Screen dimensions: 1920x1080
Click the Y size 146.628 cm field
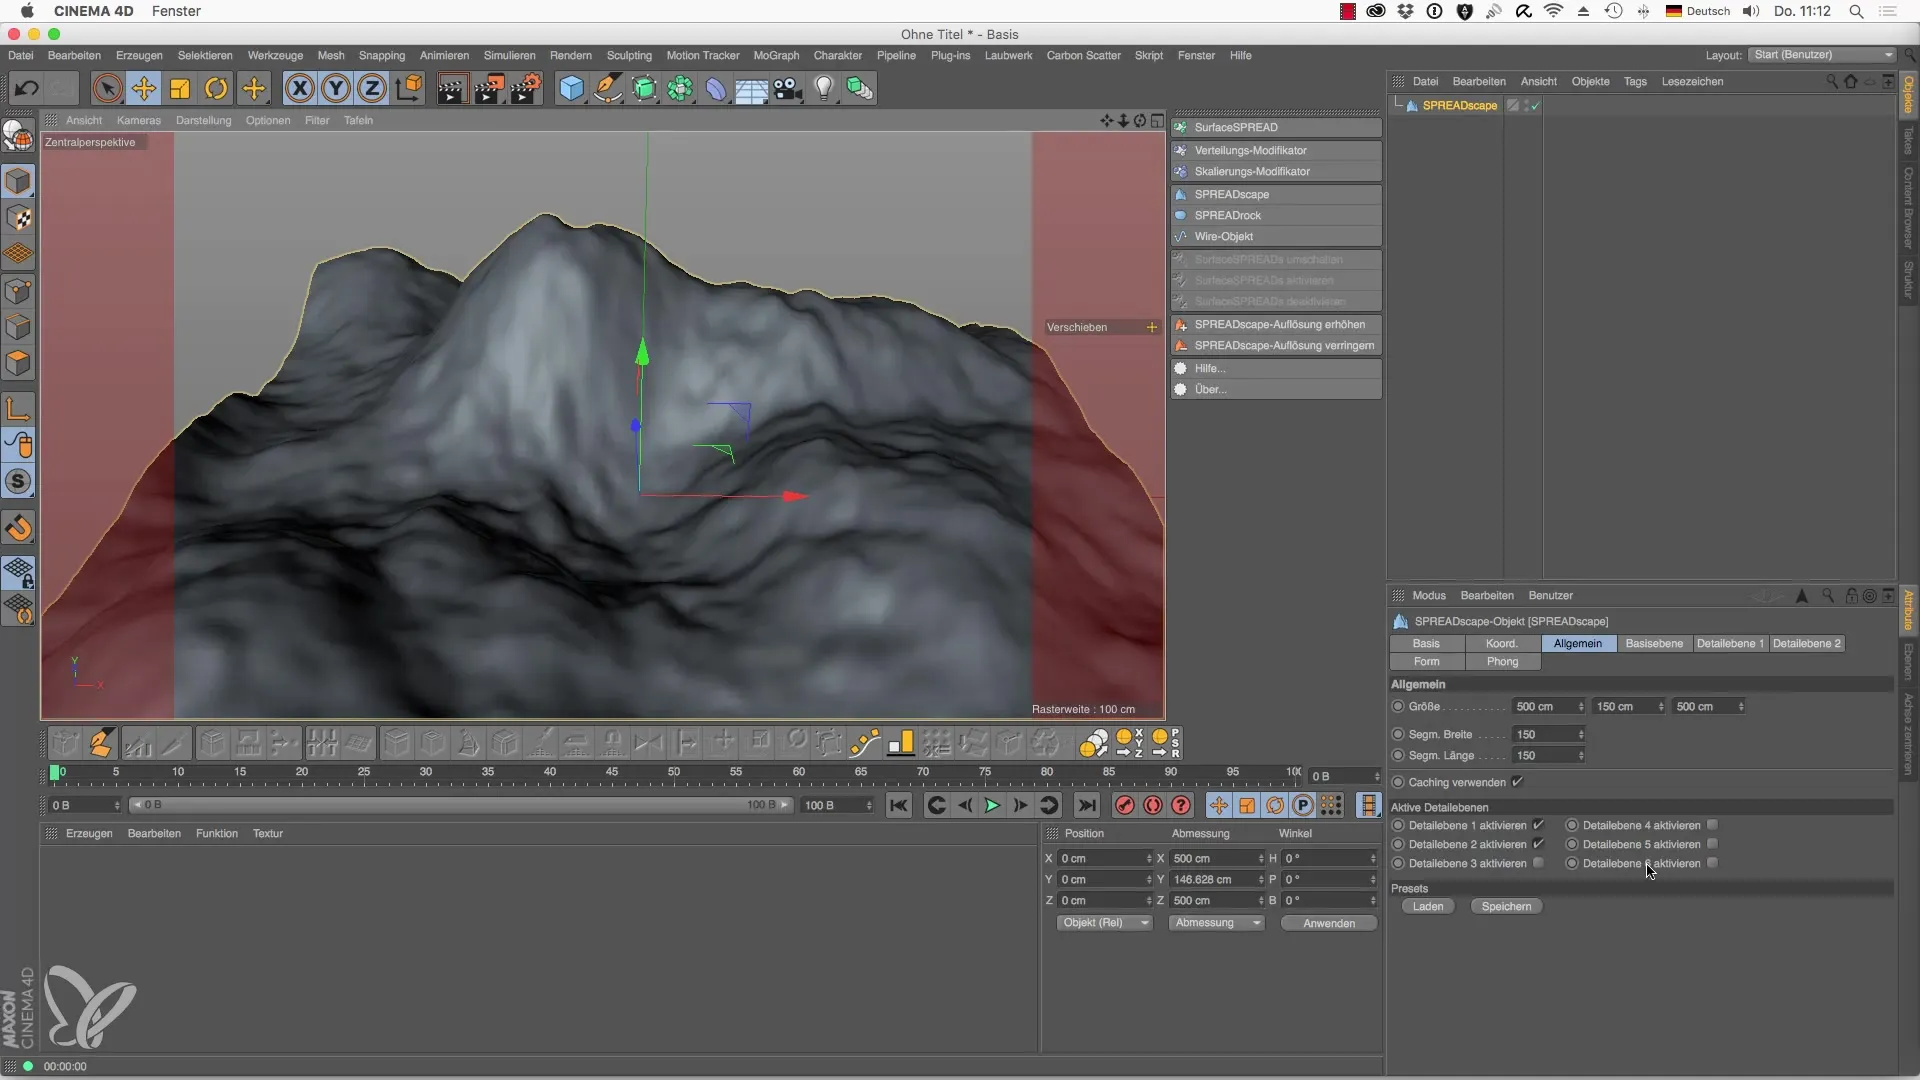tap(1217, 880)
